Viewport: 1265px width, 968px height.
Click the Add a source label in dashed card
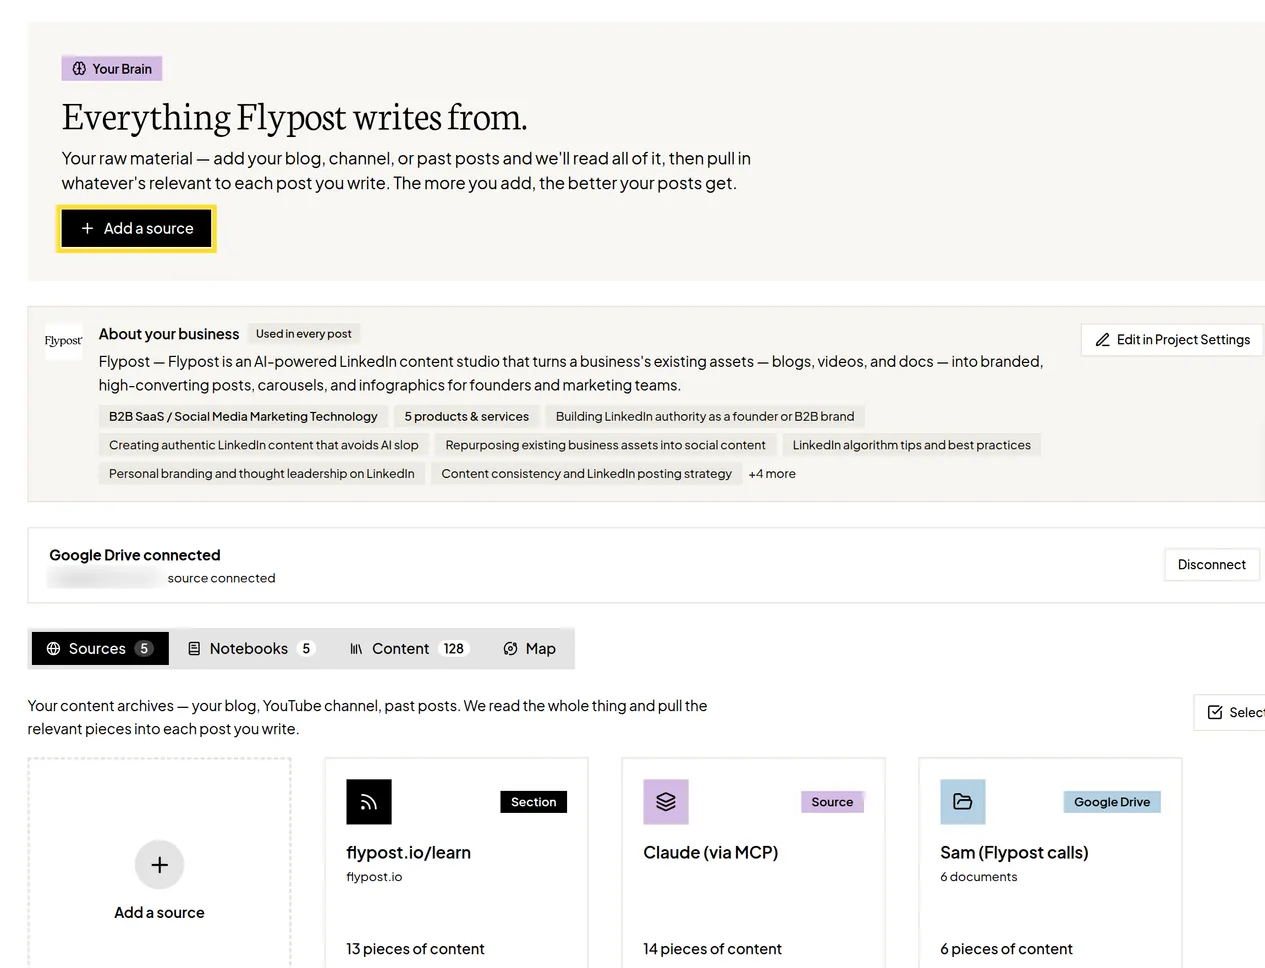tap(159, 913)
